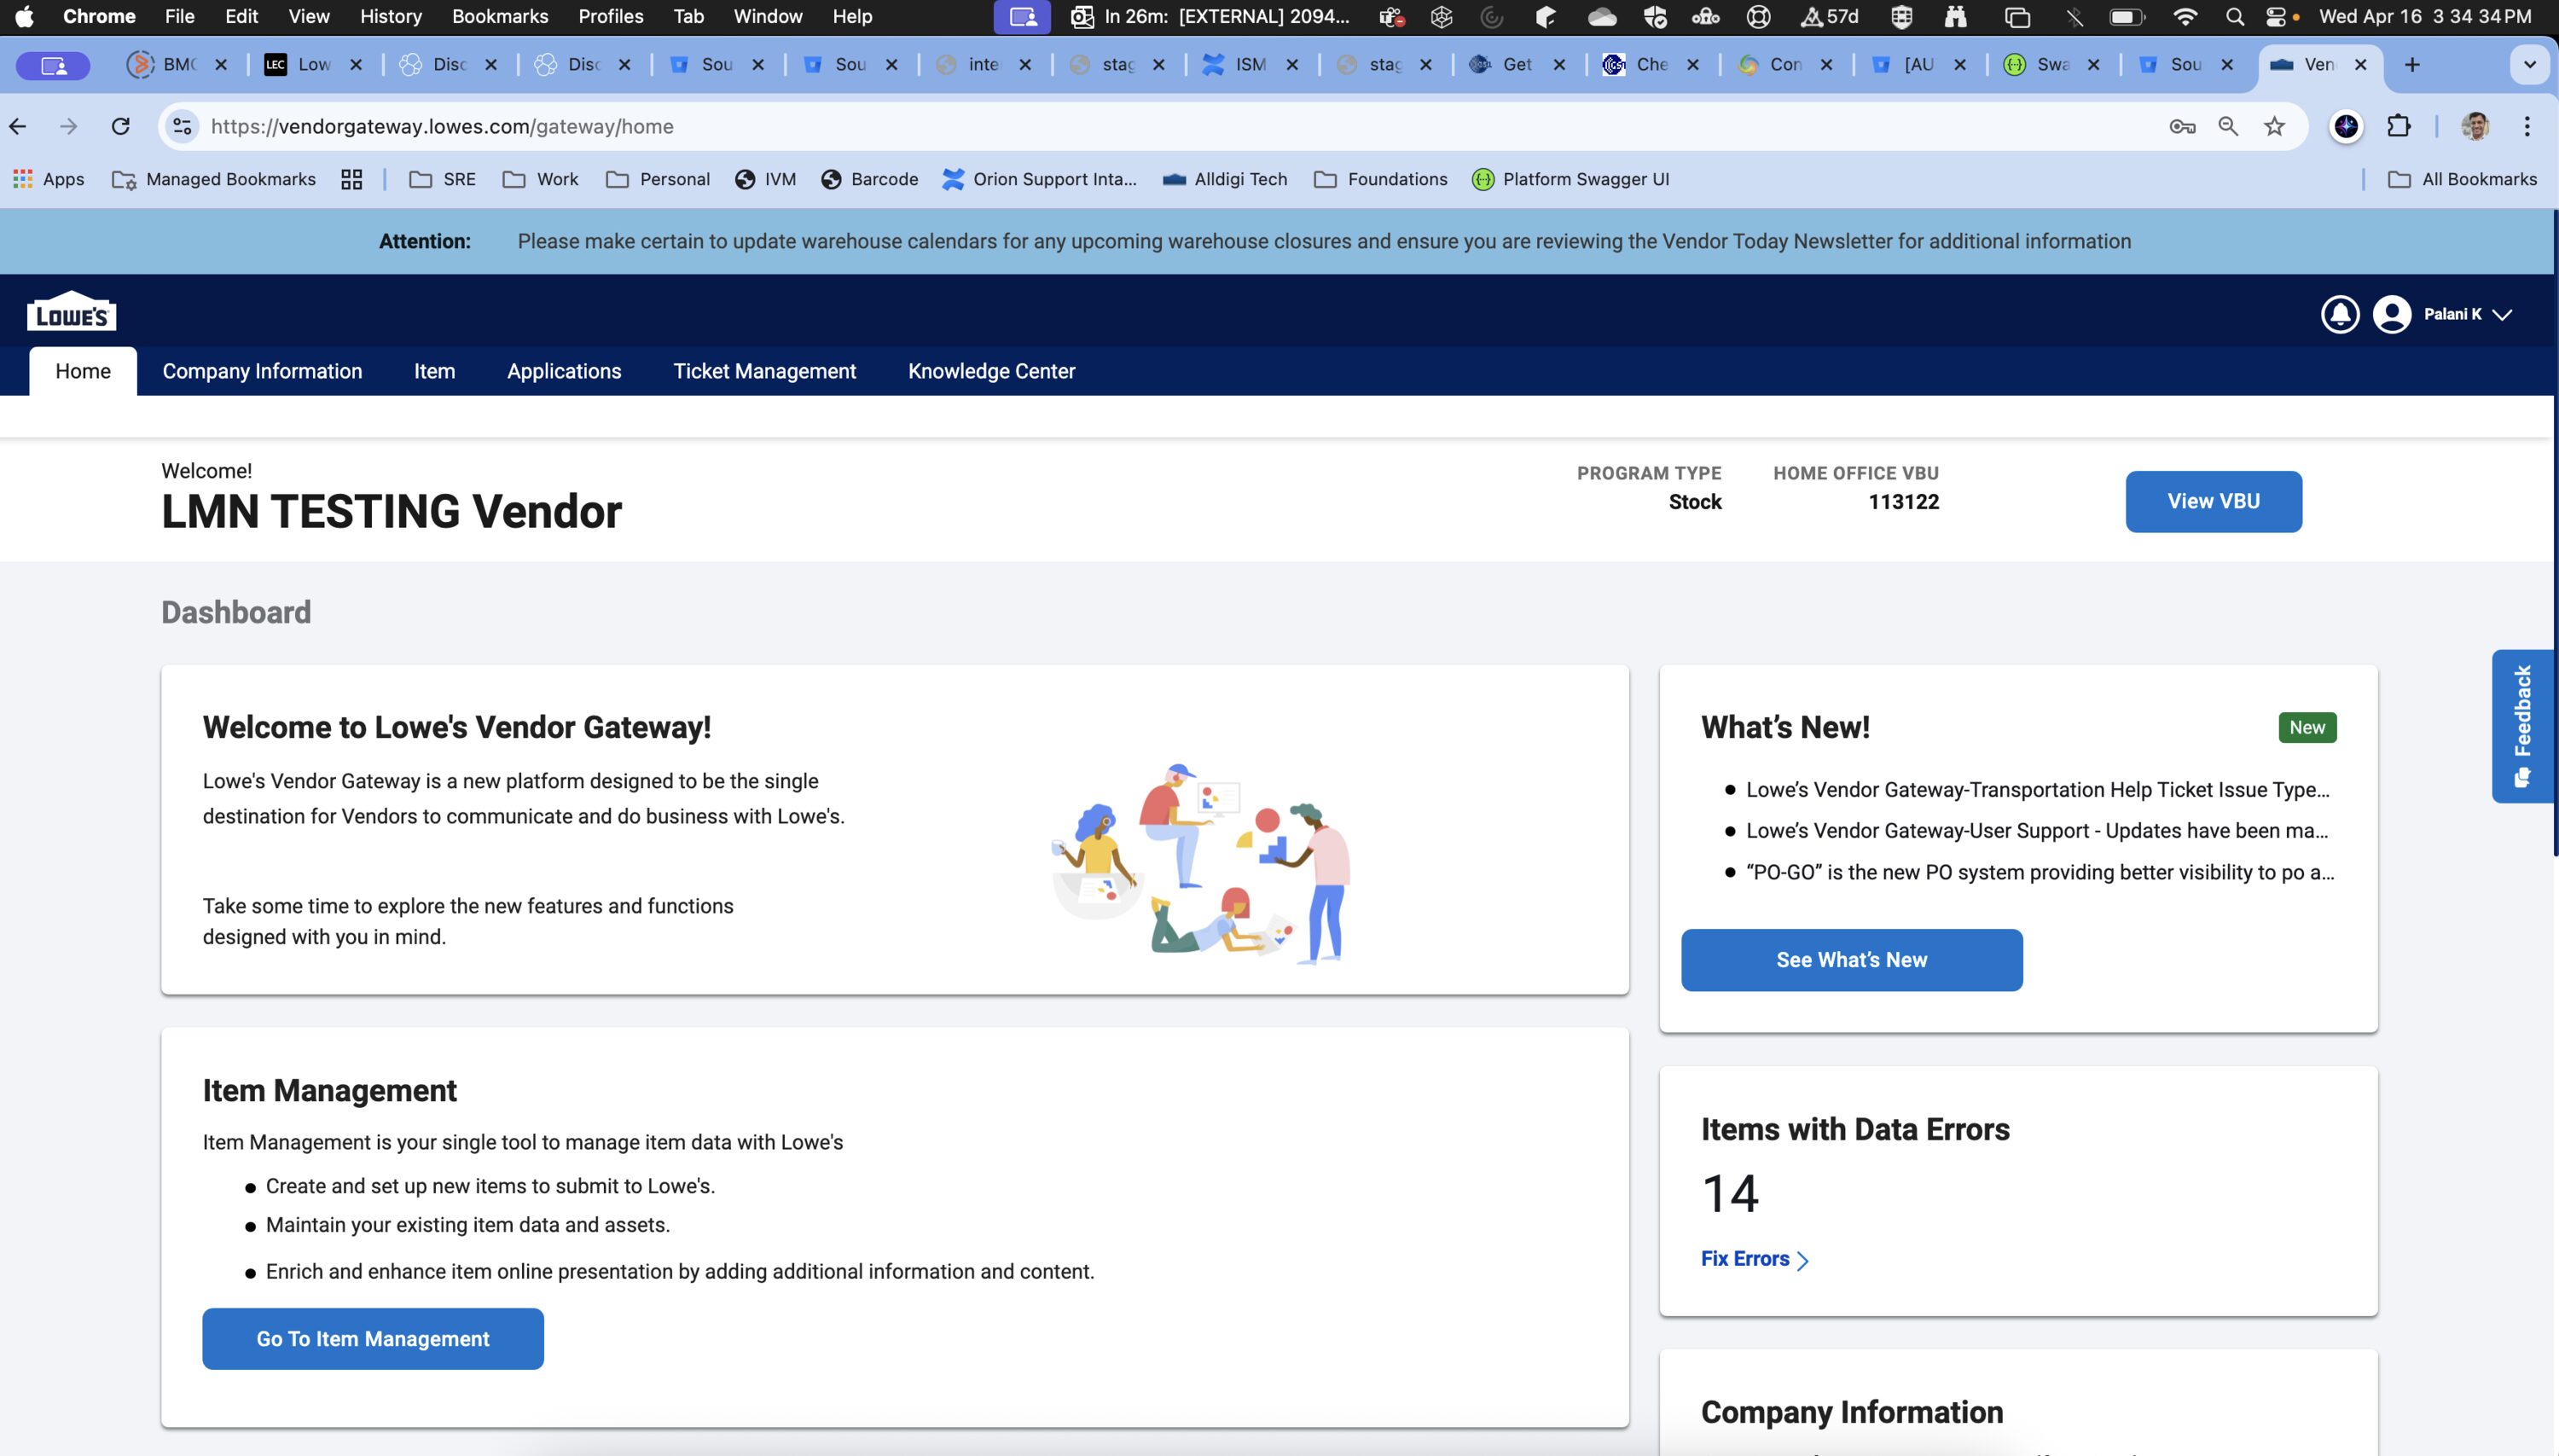Open the Chrome extensions puzzle icon
Viewport: 2559px width, 1456px height.
[2399, 126]
